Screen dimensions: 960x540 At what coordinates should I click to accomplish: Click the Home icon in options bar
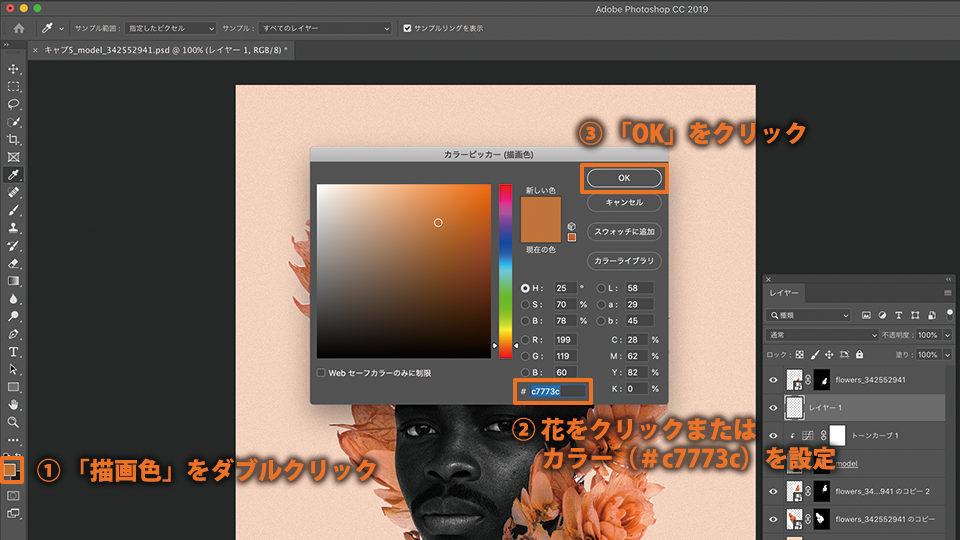tap(19, 28)
